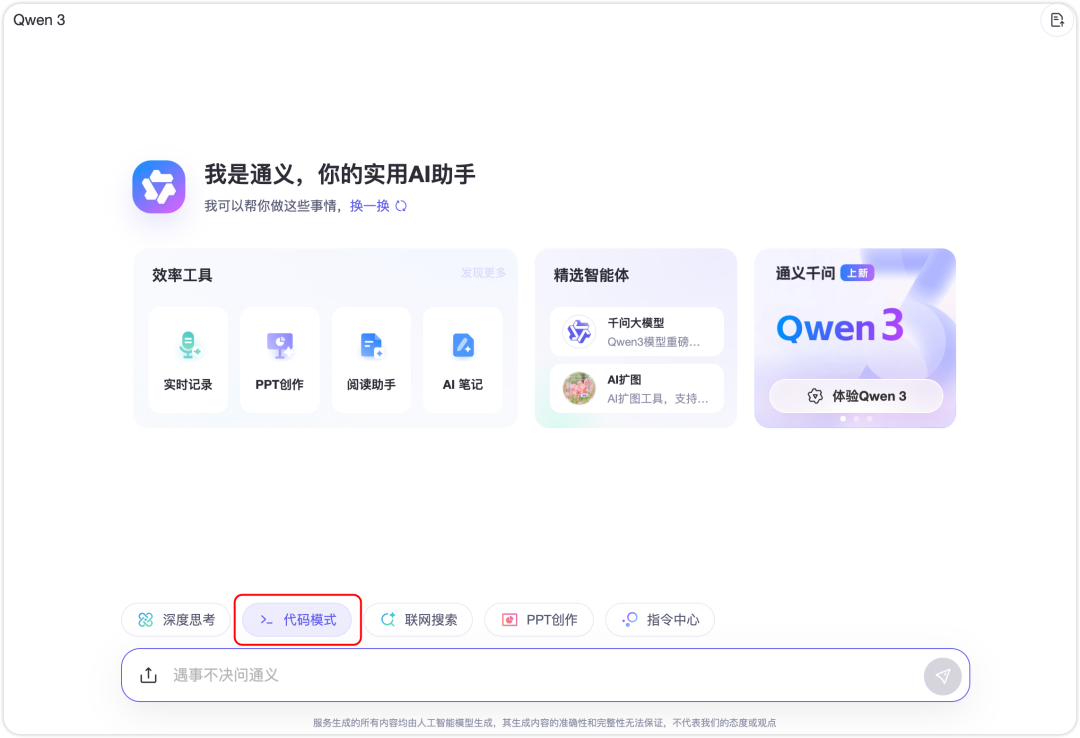The image size is (1080, 738).
Task: Click second carousel dot on Qwen 3 banner
Action: 856,418
